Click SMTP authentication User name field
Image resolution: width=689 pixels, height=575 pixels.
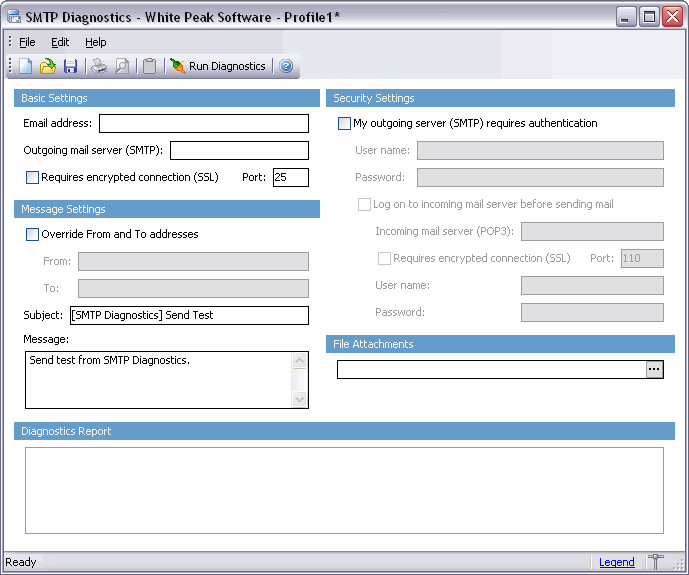click(x=540, y=151)
